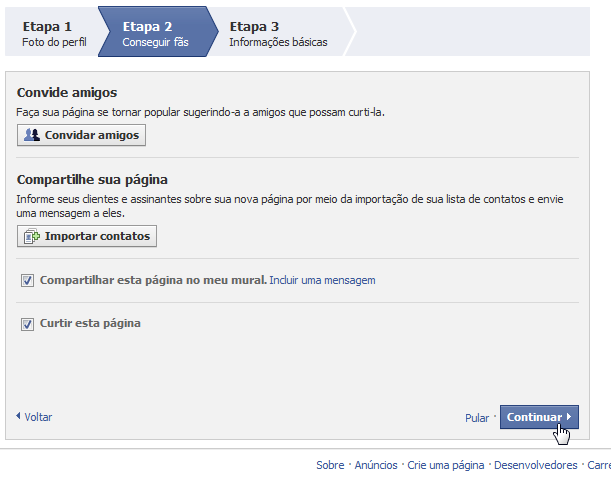Click the Compartilhe sua página heading
Viewport: 611px width, 477px height.
click(x=92, y=180)
